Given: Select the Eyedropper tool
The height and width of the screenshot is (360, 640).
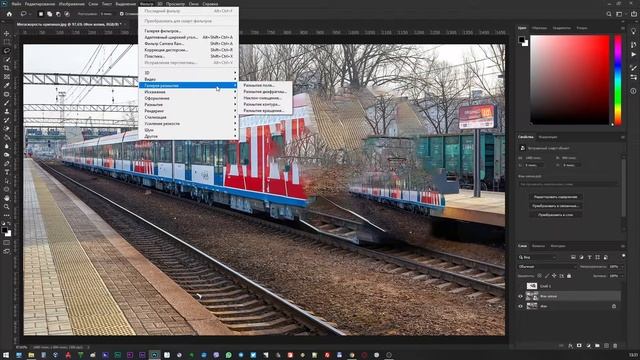Looking at the screenshot, I should 7,85.
